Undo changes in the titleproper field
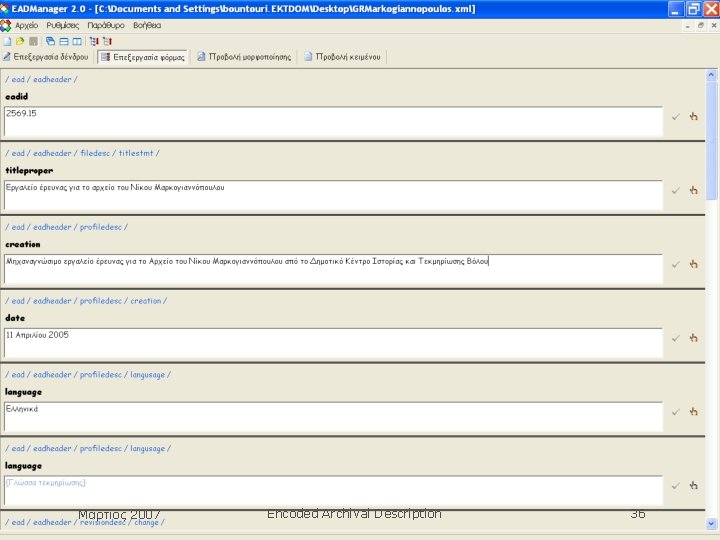This screenshot has height=540, width=720. [x=693, y=190]
